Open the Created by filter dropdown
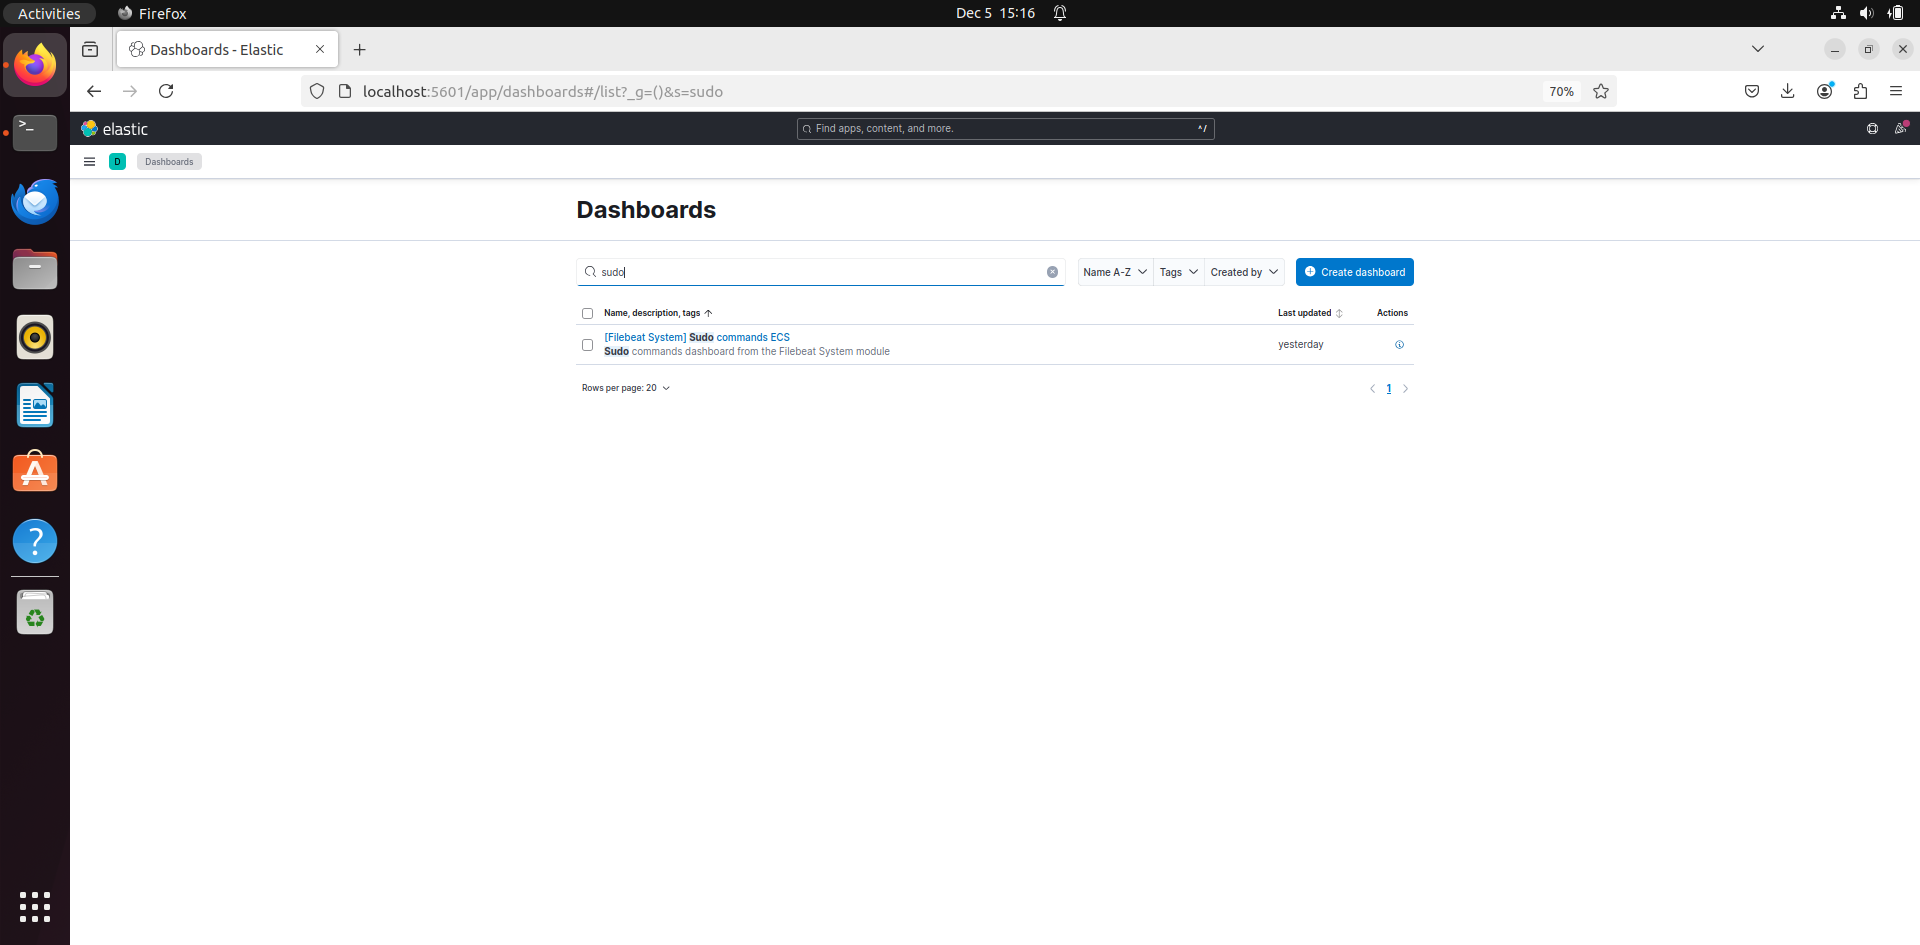 (1244, 272)
